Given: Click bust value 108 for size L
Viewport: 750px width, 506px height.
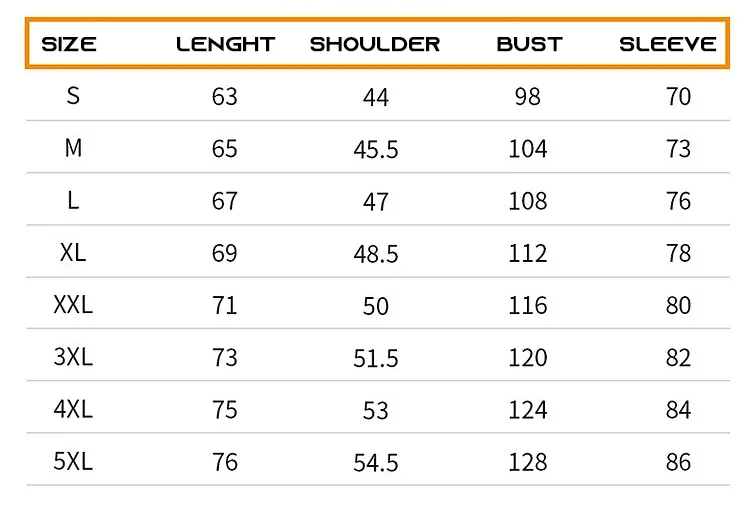Looking at the screenshot, I should (x=528, y=201).
